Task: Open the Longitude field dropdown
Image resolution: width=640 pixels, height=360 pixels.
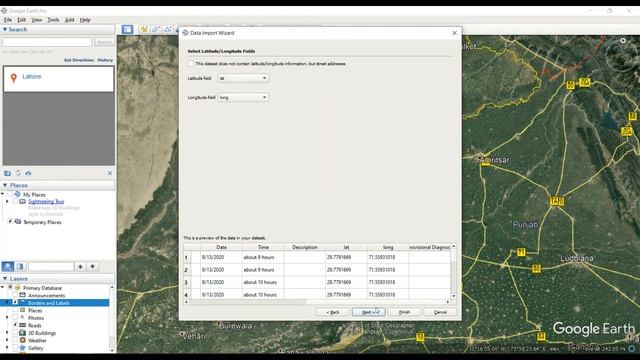Action: coord(243,97)
